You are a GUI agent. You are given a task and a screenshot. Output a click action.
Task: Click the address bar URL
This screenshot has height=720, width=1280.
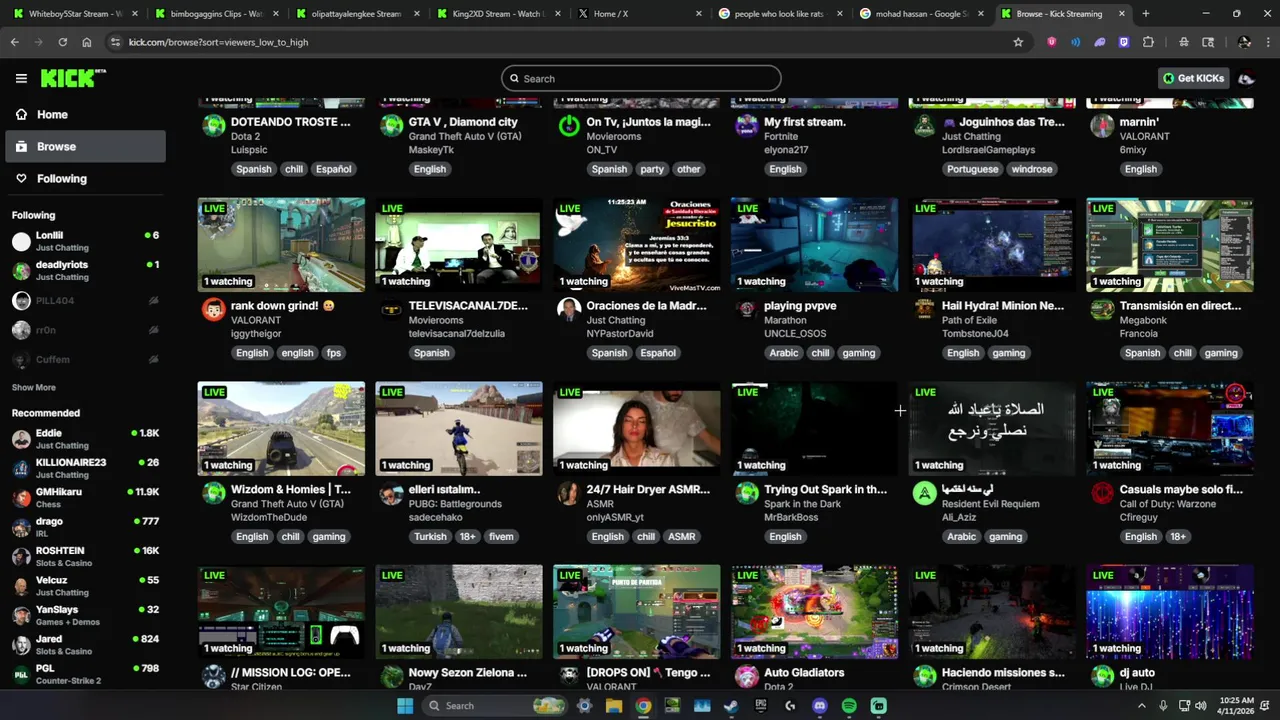[x=218, y=42]
